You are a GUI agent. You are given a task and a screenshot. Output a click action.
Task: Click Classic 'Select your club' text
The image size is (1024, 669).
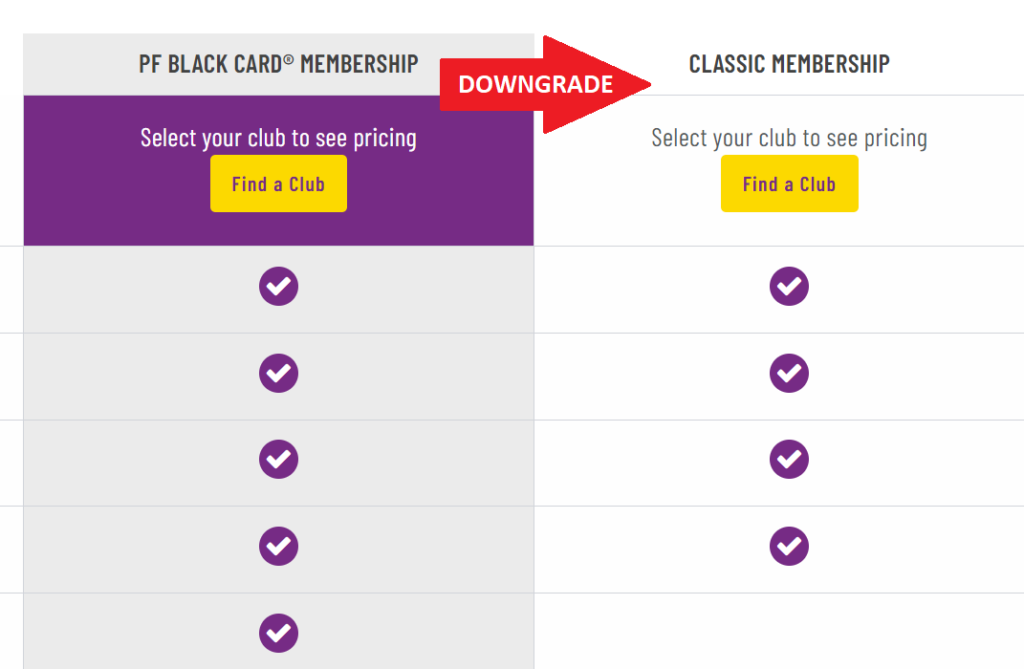[789, 138]
